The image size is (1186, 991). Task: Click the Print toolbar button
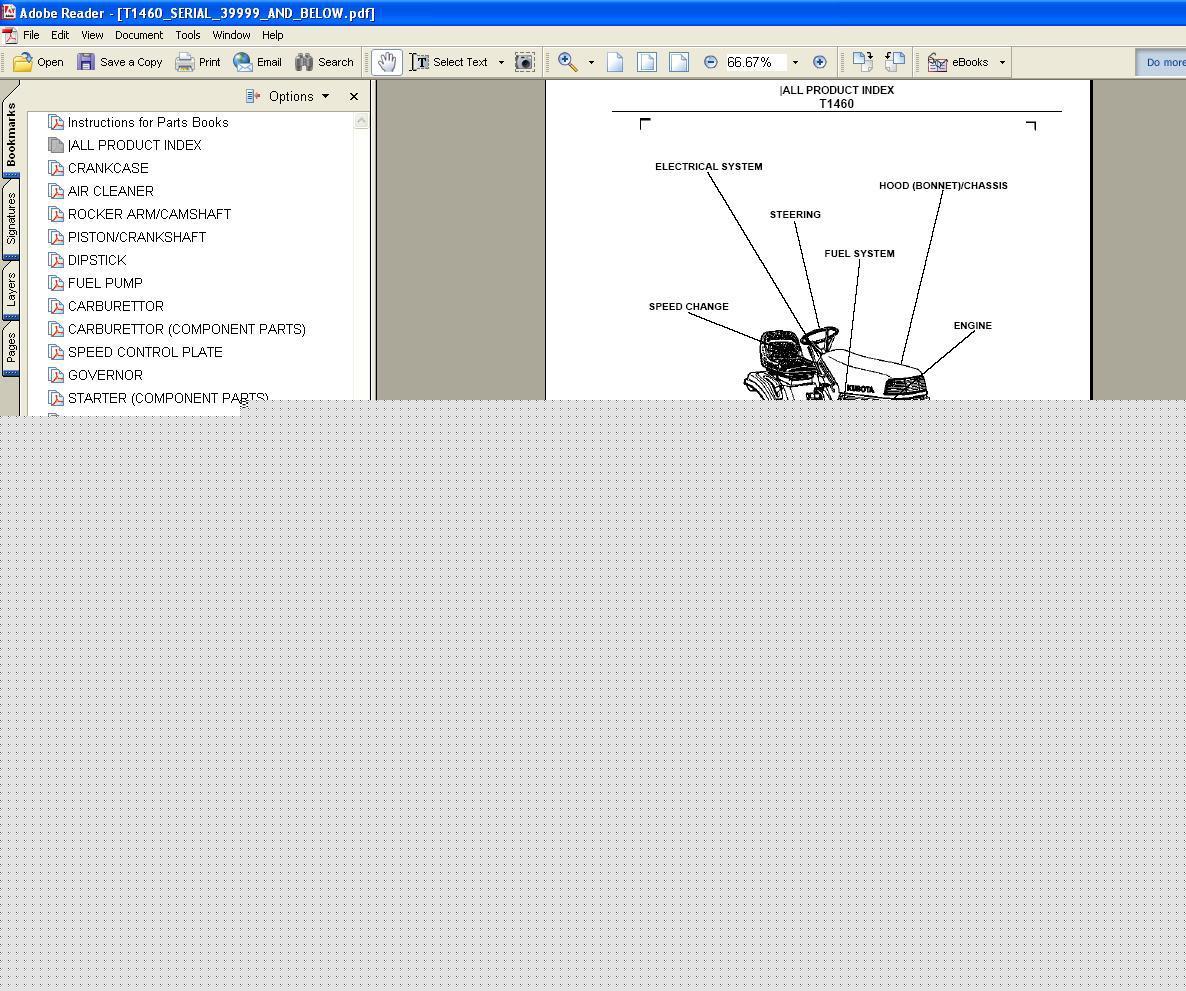tap(197, 62)
